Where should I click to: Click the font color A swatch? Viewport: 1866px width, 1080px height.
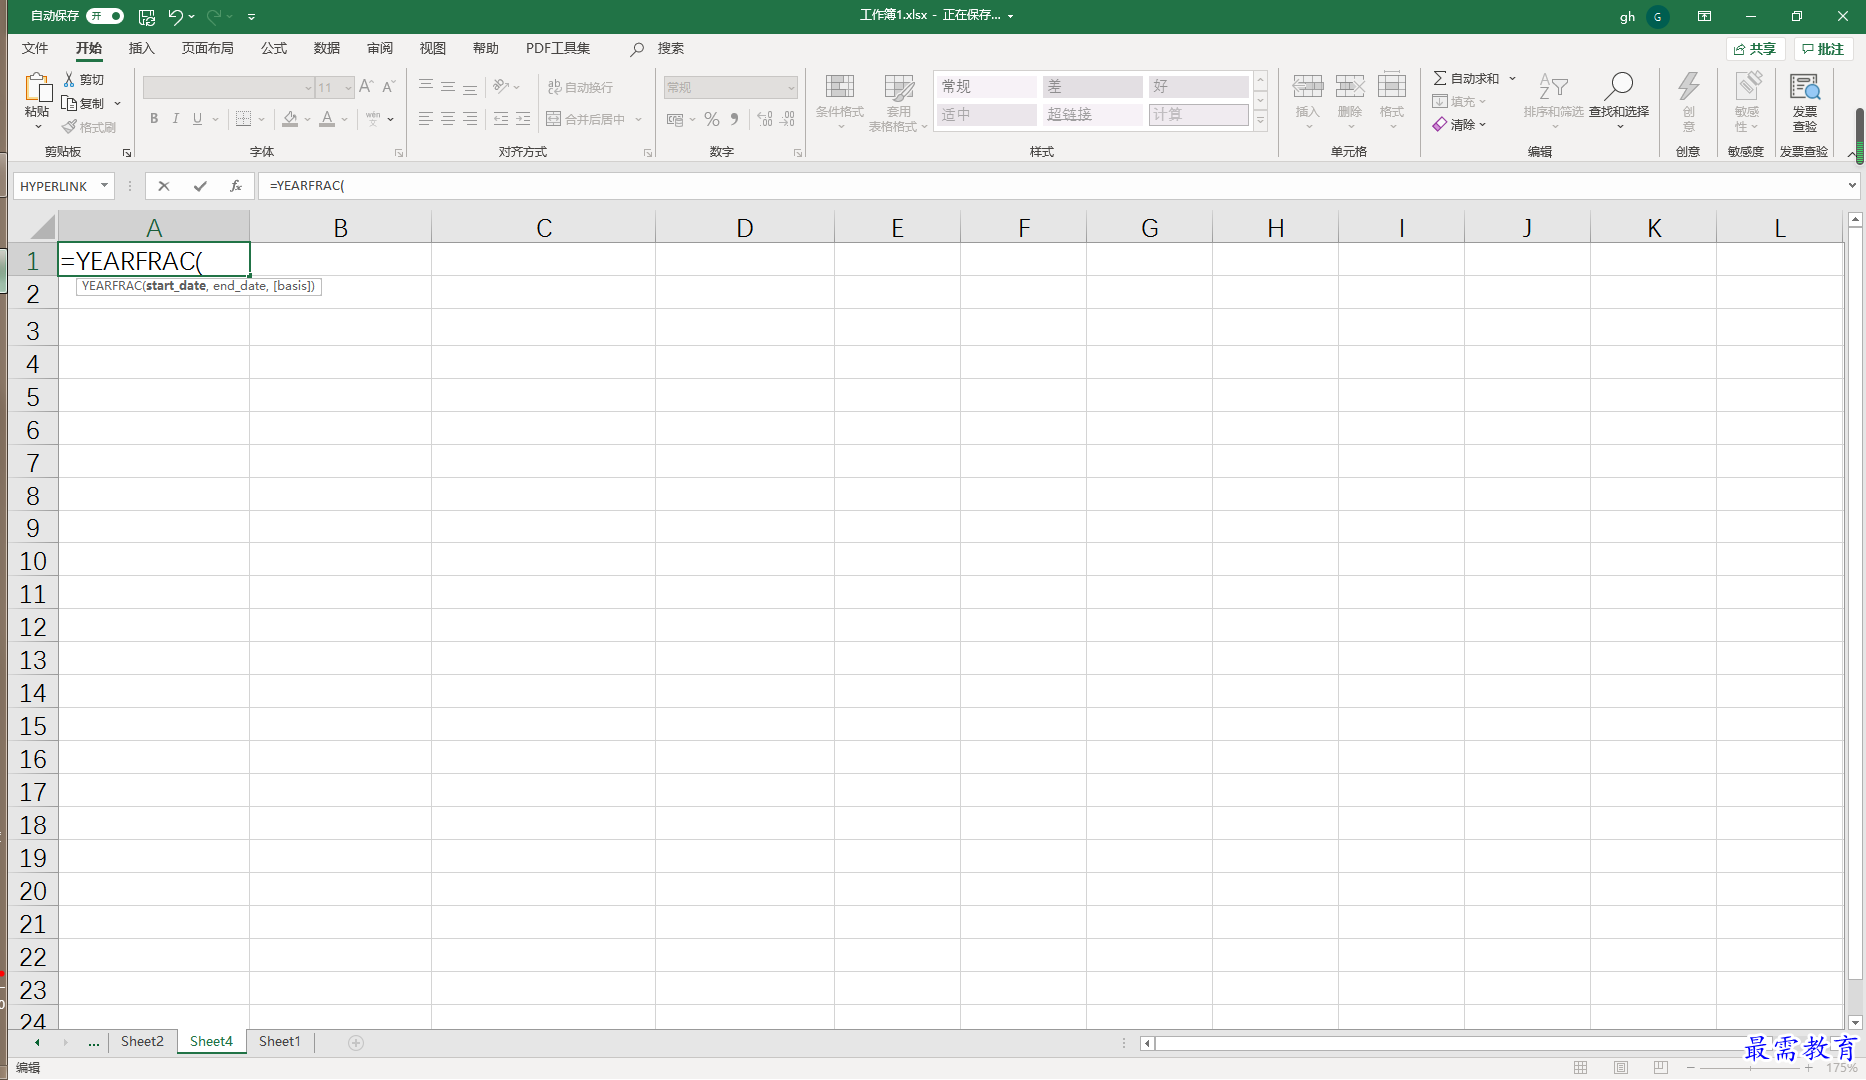tap(327, 119)
